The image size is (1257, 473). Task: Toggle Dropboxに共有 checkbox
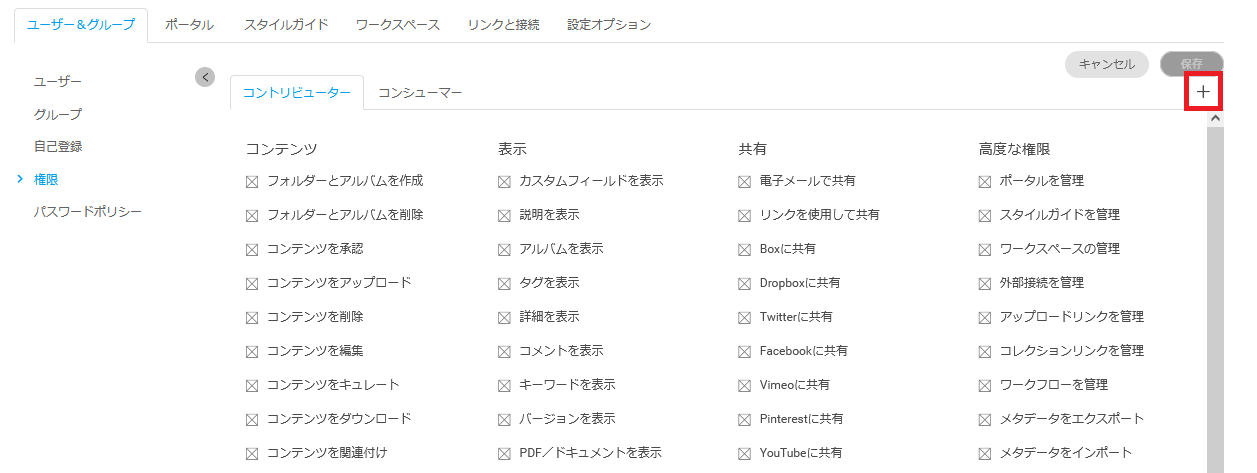click(744, 283)
